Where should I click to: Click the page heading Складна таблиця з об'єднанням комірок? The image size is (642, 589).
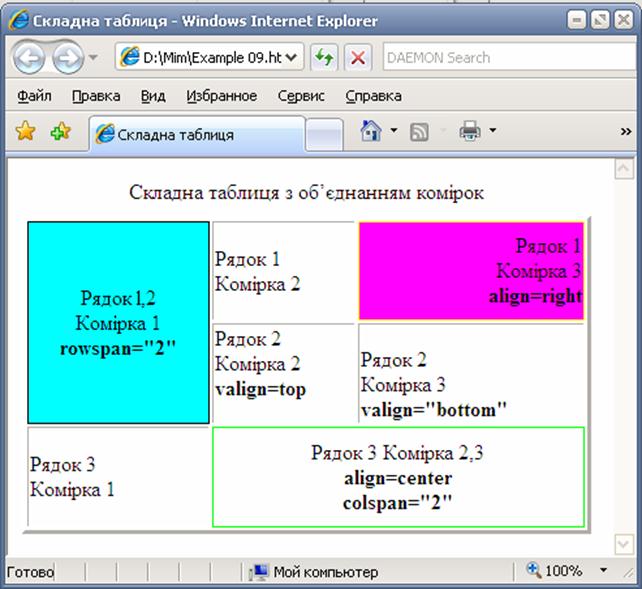click(306, 192)
